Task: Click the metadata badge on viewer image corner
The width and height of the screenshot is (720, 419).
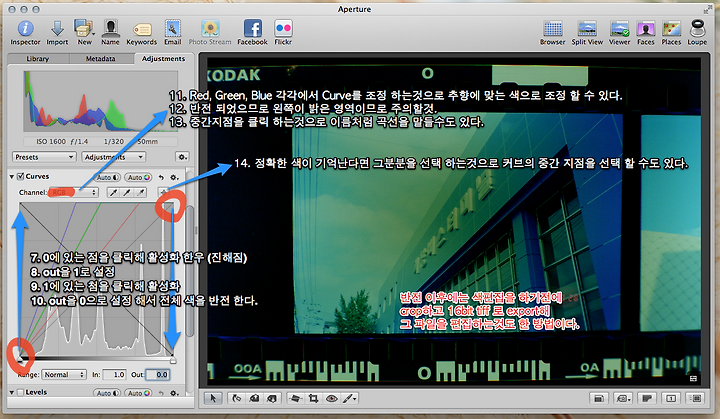Action: [x=693, y=379]
